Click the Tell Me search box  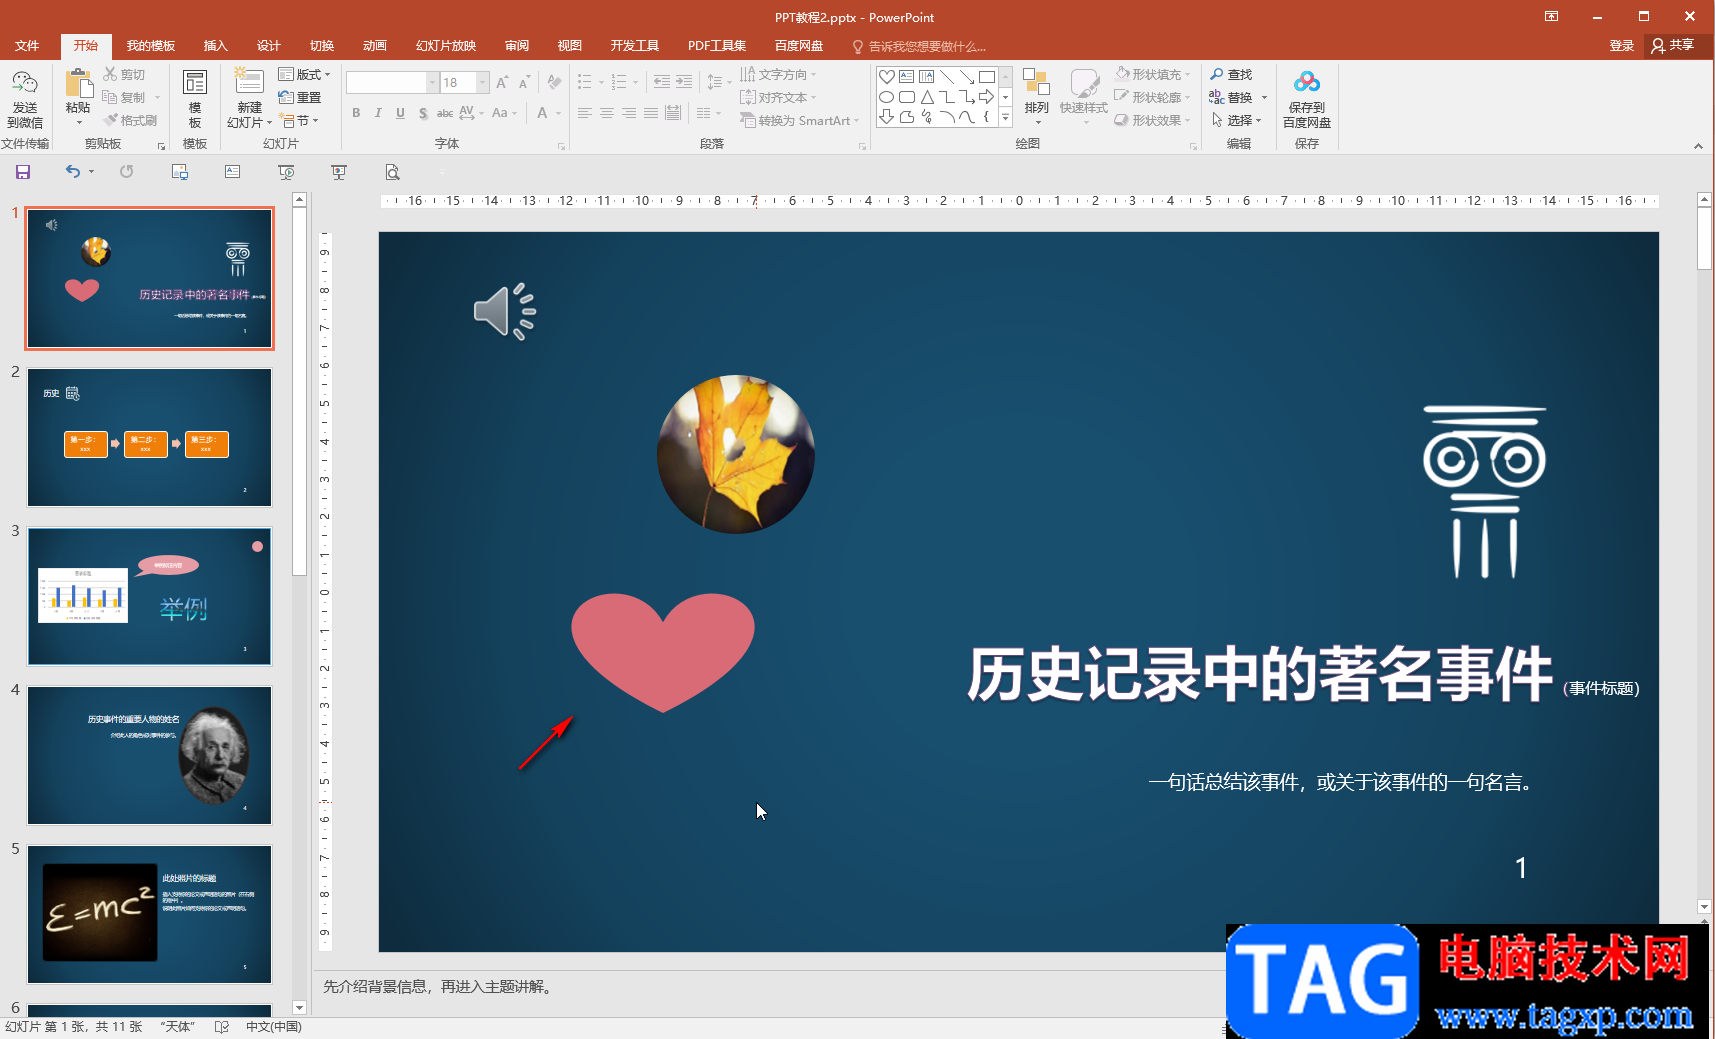pos(920,46)
